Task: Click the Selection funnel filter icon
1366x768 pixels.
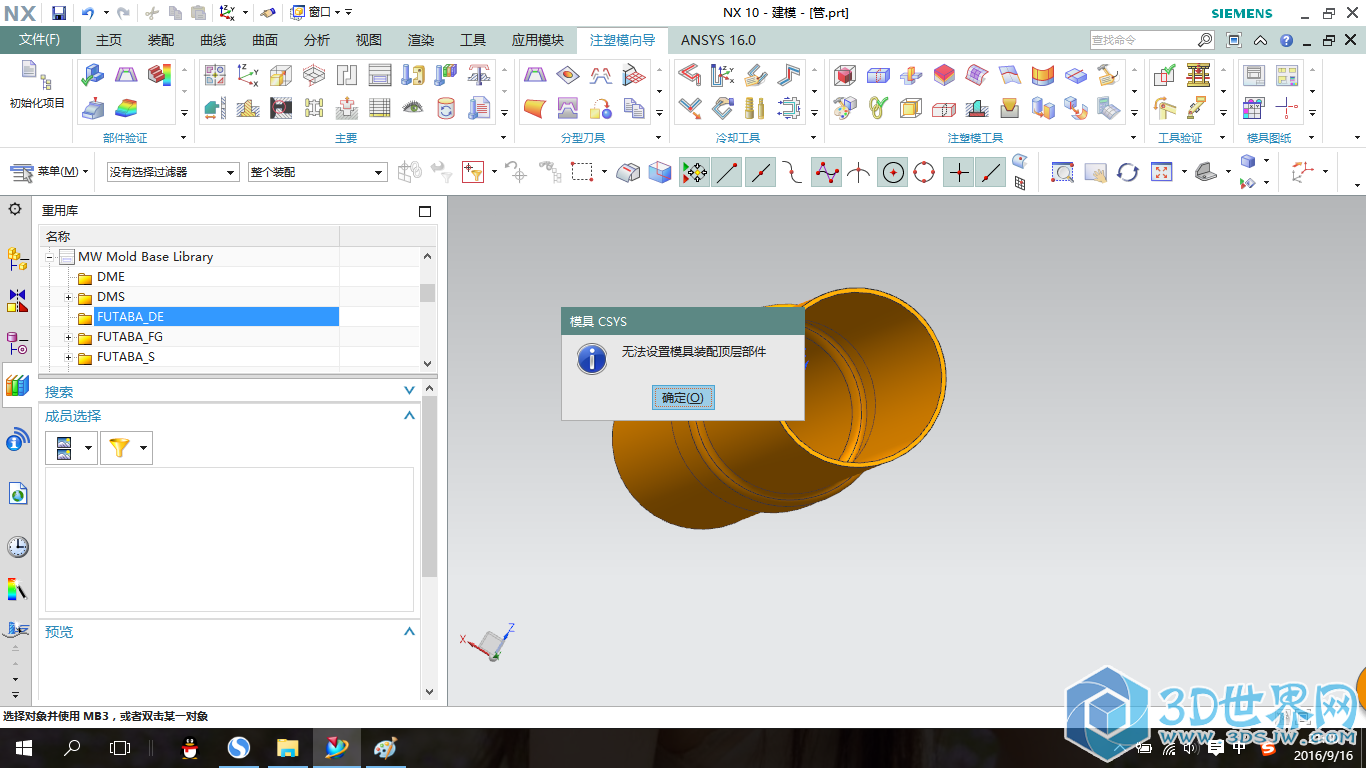Action: pyautogui.click(x=472, y=172)
